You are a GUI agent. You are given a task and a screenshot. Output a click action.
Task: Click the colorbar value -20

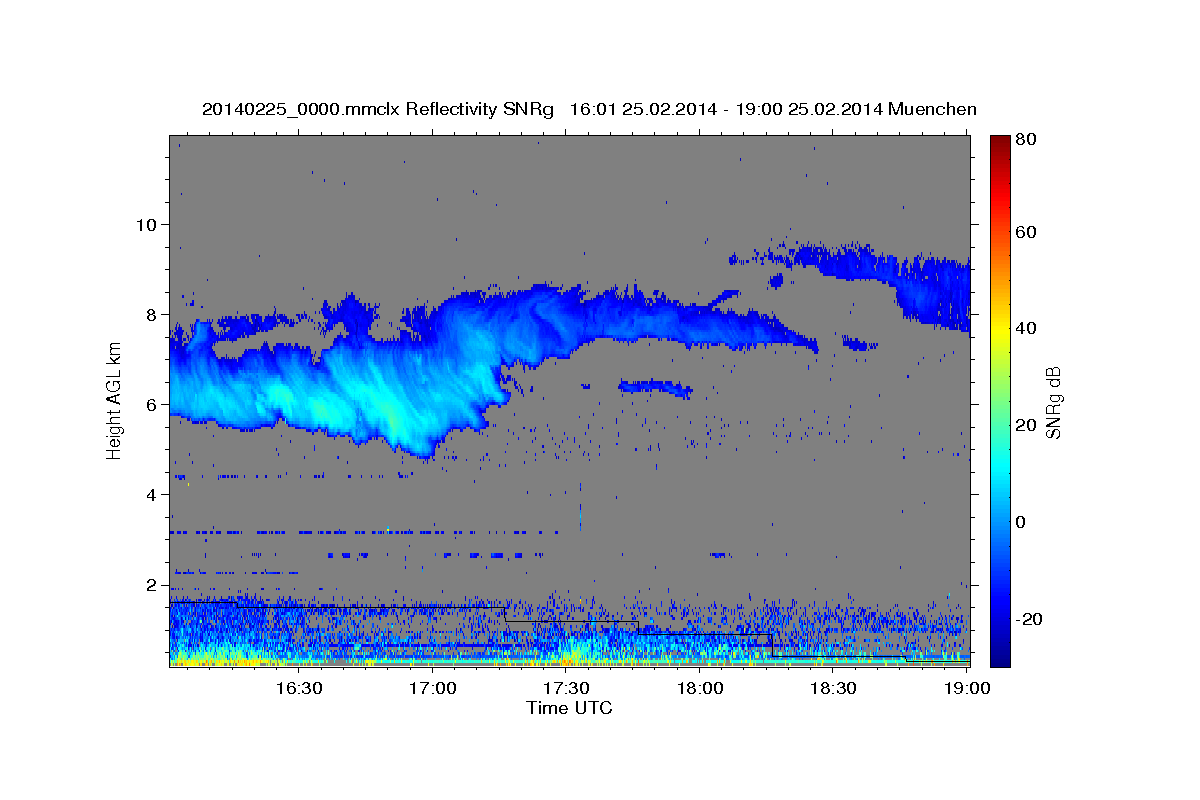click(1028, 619)
